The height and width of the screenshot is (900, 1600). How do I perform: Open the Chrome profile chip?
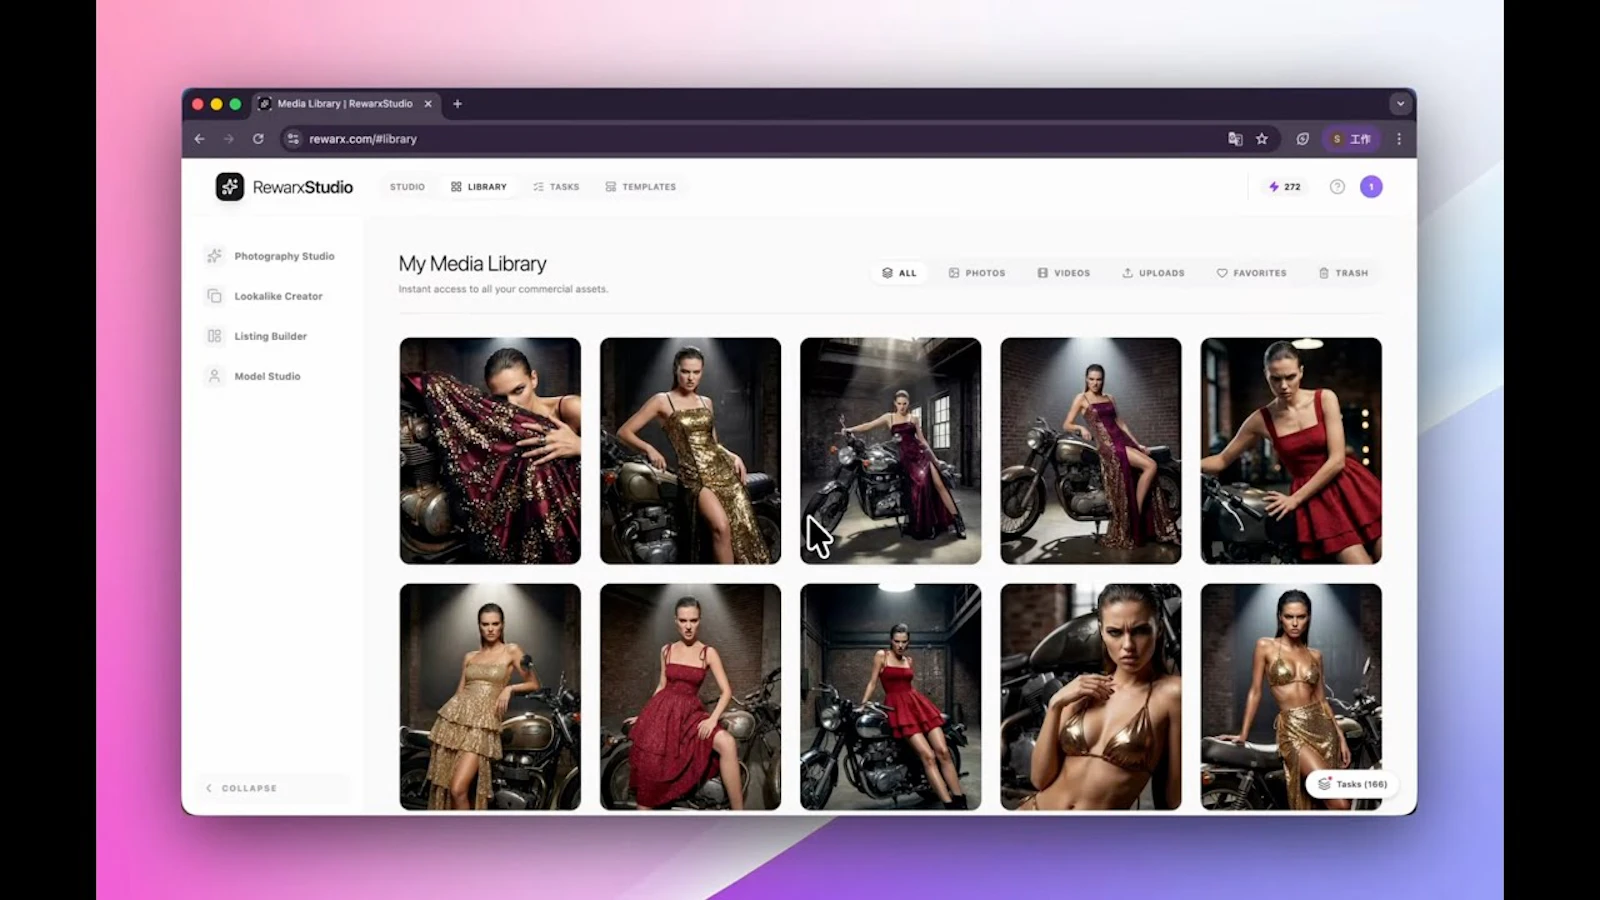(x=1351, y=139)
